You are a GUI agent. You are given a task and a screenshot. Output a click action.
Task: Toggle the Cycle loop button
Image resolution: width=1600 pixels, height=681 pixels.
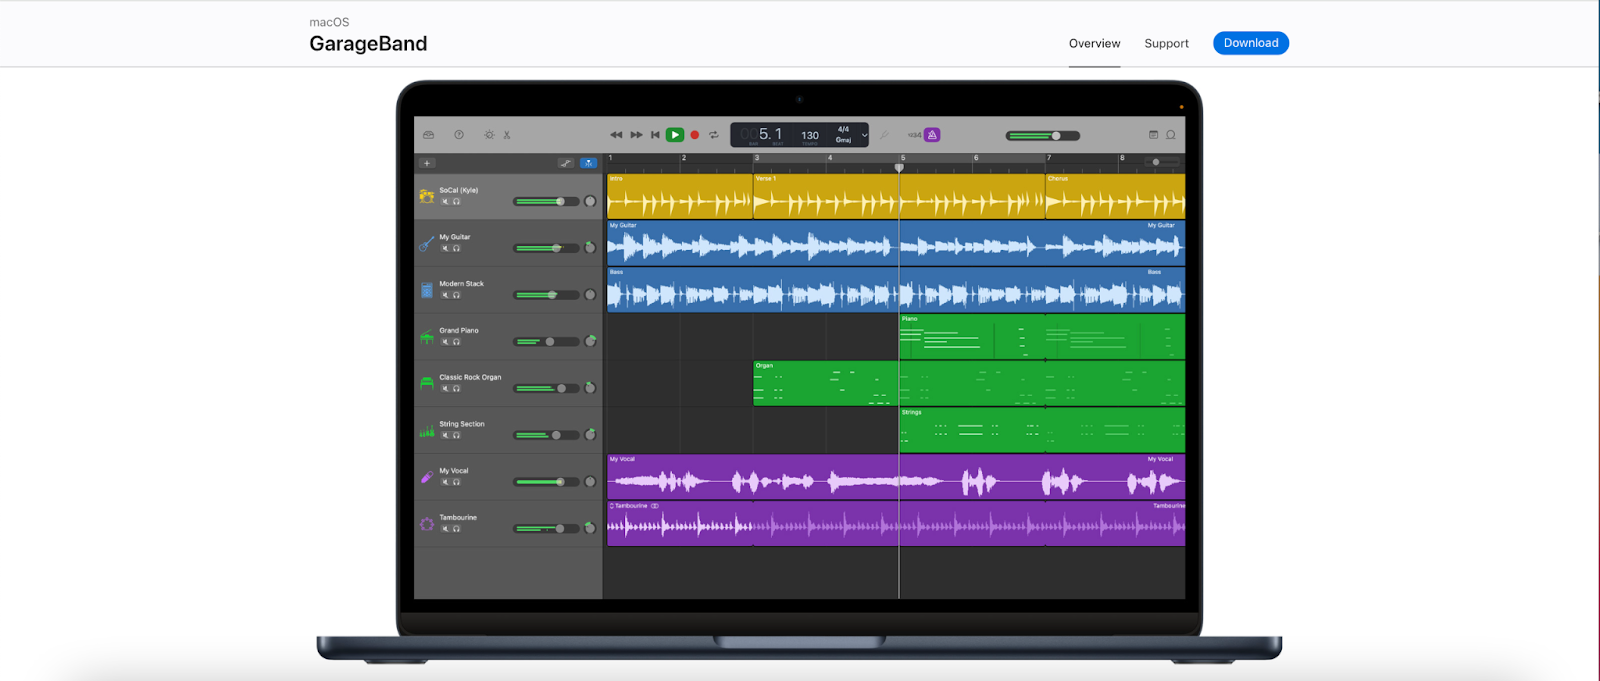tap(714, 135)
